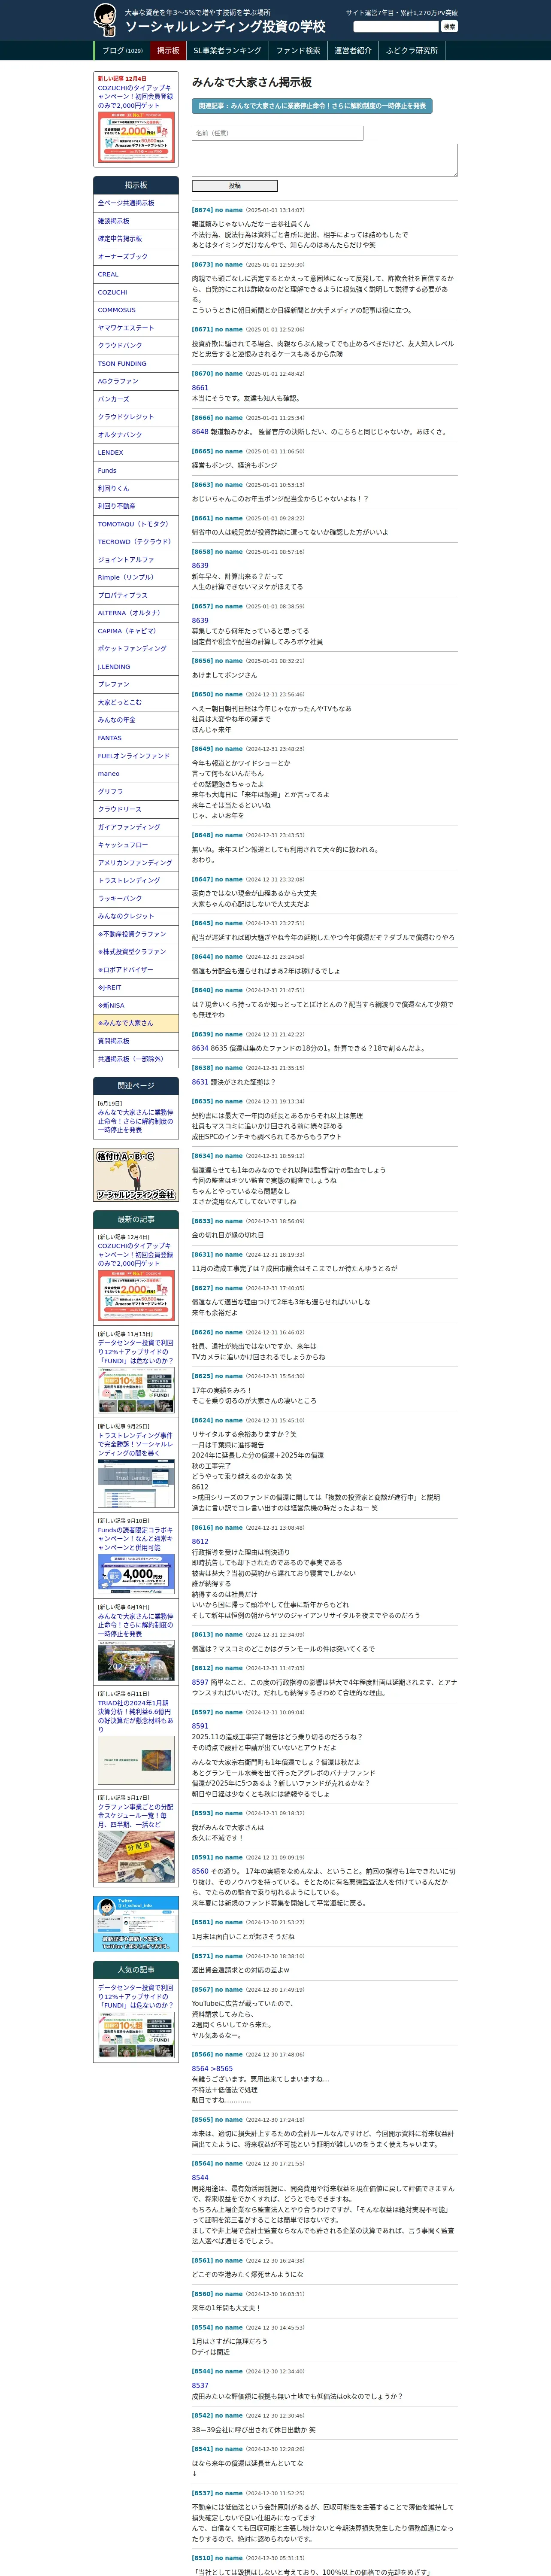Open クラウドクレジット board link
The height and width of the screenshot is (2576, 551).
136,417
